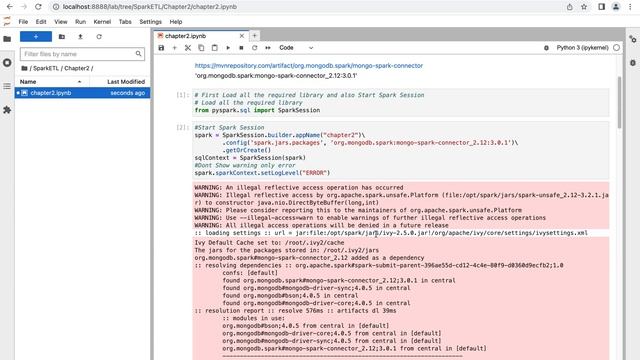
Task: Click the 'WARNING: An illegal reflective access' output line
Action: pos(299,188)
